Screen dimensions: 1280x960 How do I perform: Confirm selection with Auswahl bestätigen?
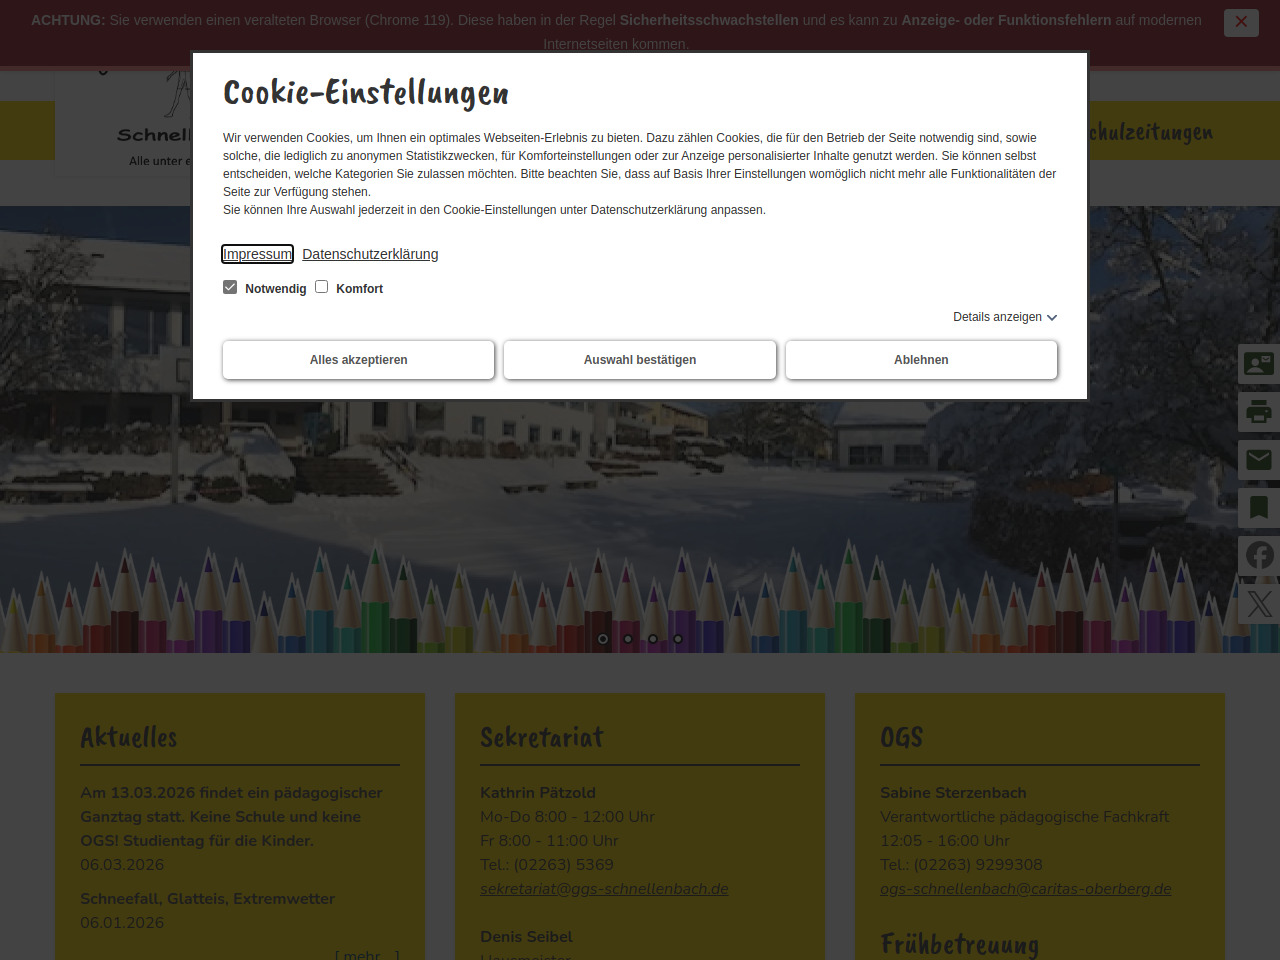coord(640,360)
